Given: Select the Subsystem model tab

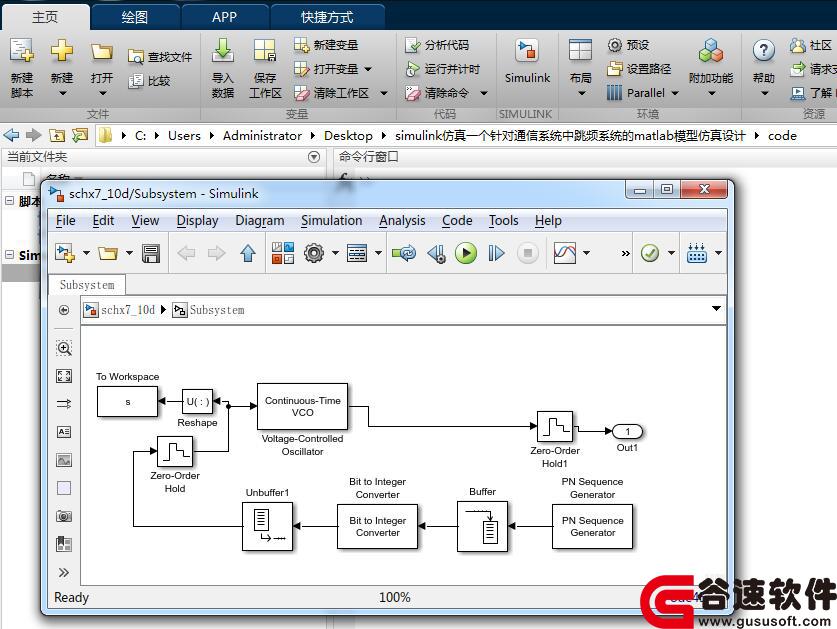Looking at the screenshot, I should tap(87, 285).
